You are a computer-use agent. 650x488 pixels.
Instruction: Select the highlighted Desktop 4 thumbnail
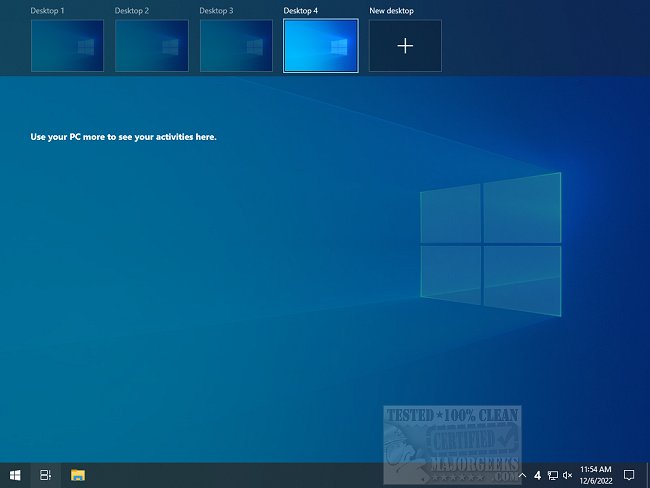(321, 46)
